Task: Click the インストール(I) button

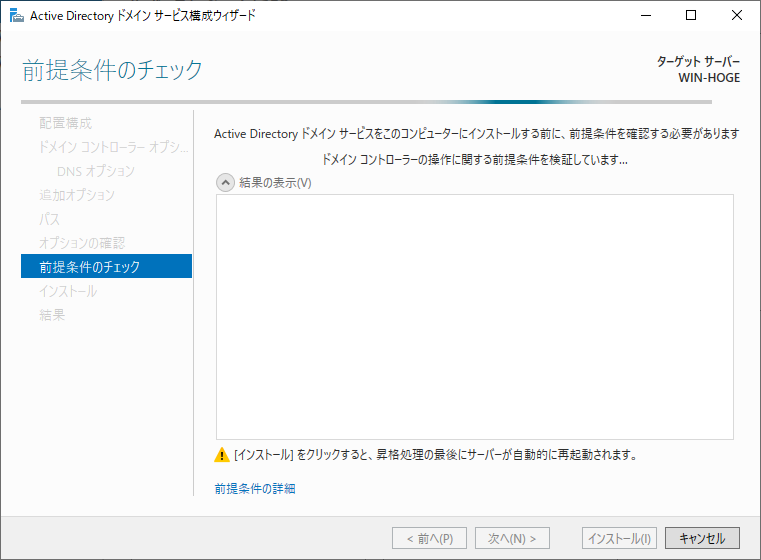Action: tap(619, 538)
